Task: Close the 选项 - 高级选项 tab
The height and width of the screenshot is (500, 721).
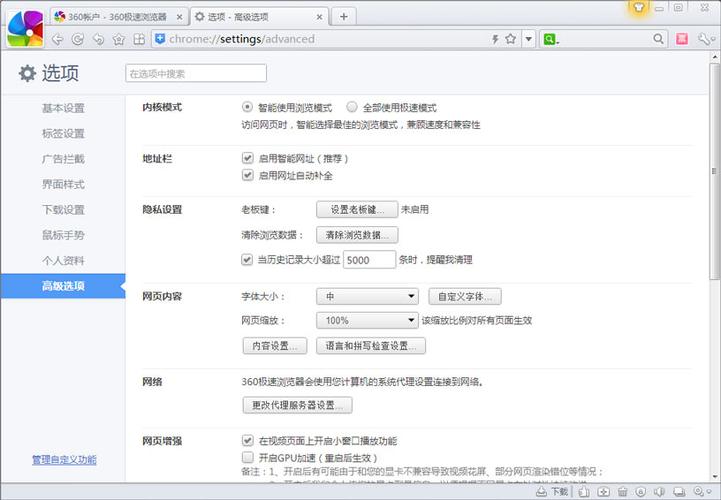Action: pyautogui.click(x=319, y=17)
